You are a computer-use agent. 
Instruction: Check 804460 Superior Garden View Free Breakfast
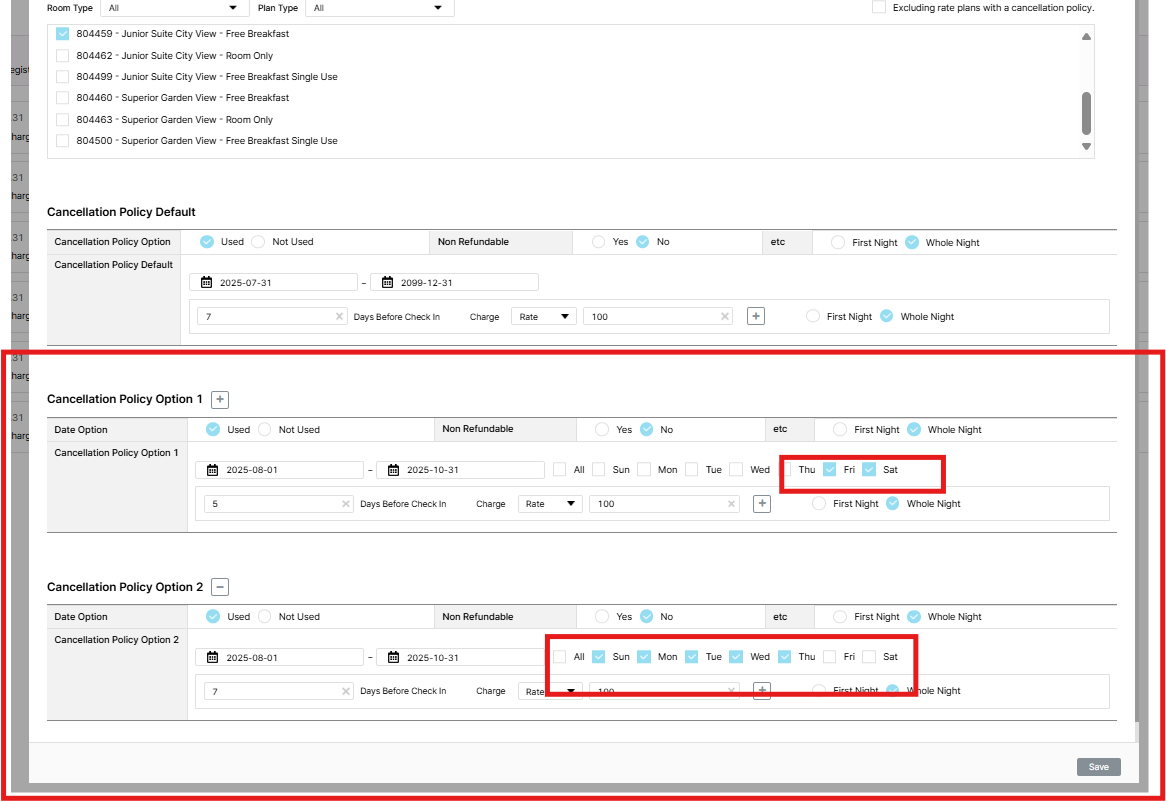pos(62,97)
